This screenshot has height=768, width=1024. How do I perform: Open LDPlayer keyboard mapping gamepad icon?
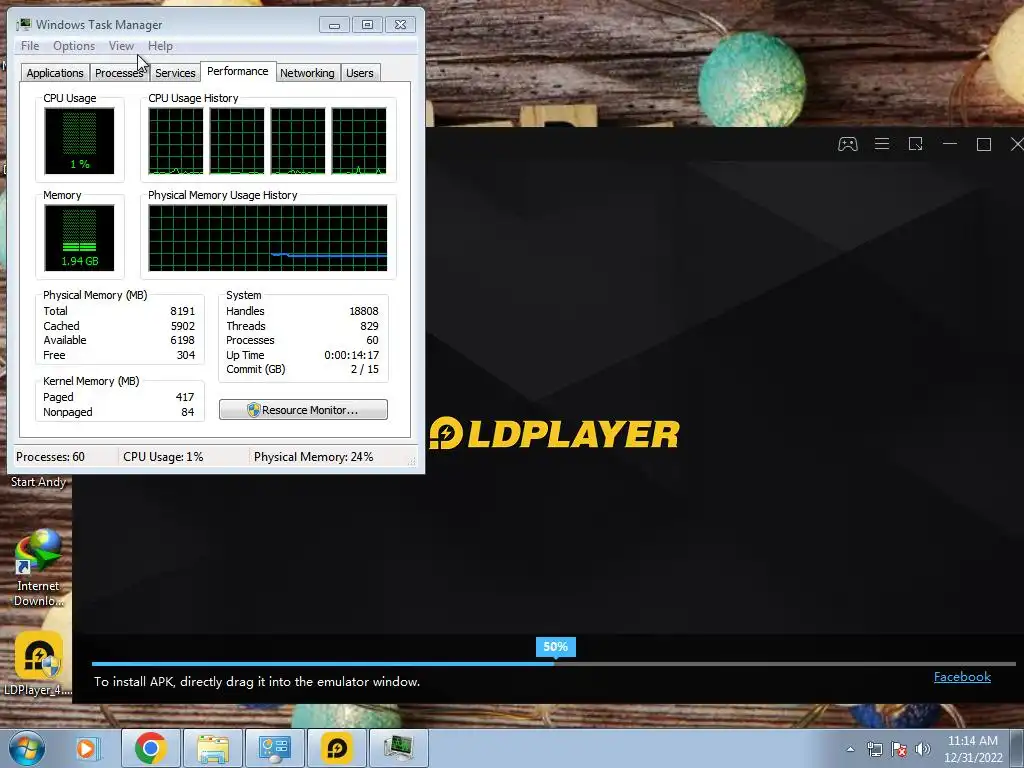847,144
